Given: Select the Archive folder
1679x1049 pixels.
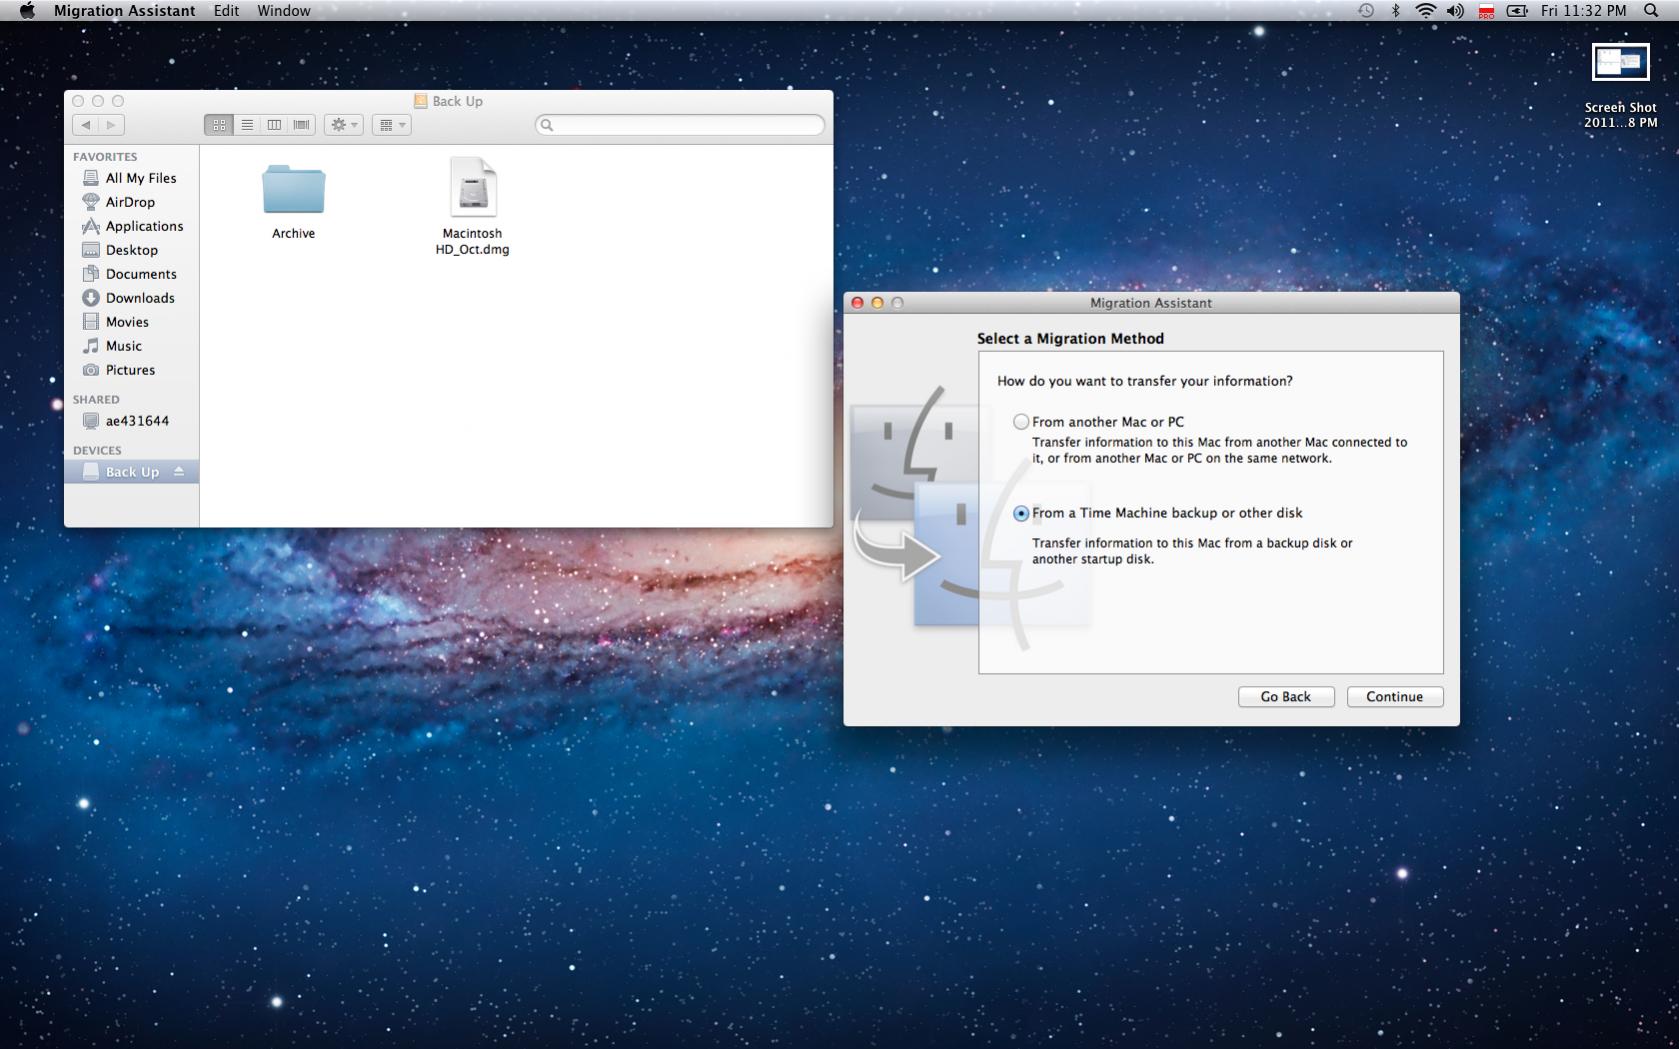Looking at the screenshot, I should pos(293,201).
